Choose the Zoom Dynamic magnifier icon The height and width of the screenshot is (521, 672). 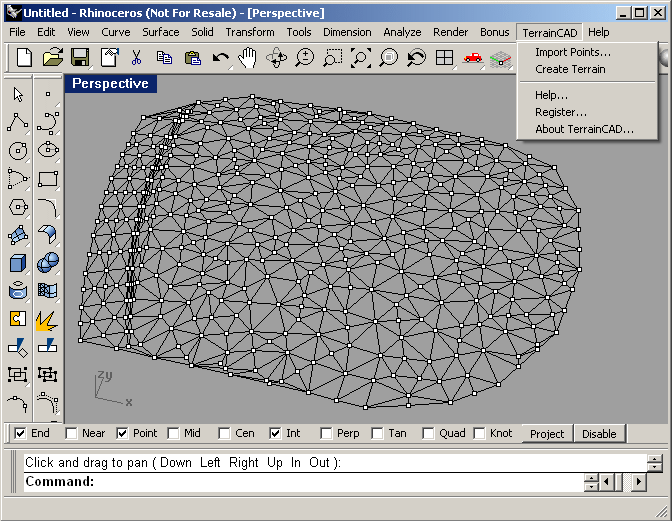[305, 57]
